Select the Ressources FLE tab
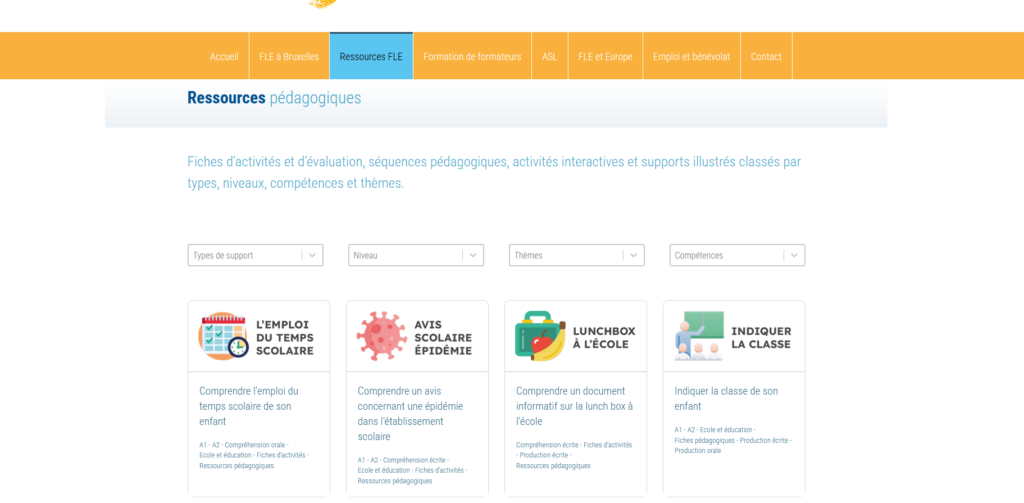The height and width of the screenshot is (503, 1024). pos(371,57)
